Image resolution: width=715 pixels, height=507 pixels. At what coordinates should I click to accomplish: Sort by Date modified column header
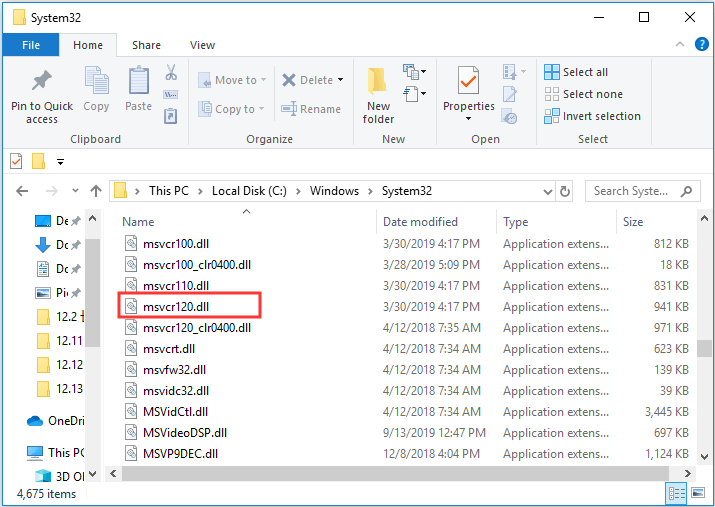420,222
